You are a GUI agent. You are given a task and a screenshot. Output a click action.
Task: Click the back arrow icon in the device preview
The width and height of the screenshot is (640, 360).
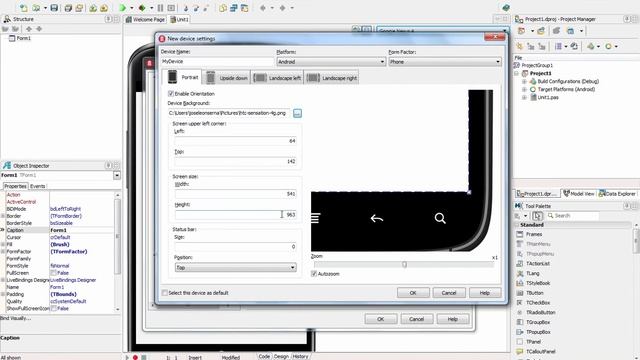(377, 218)
